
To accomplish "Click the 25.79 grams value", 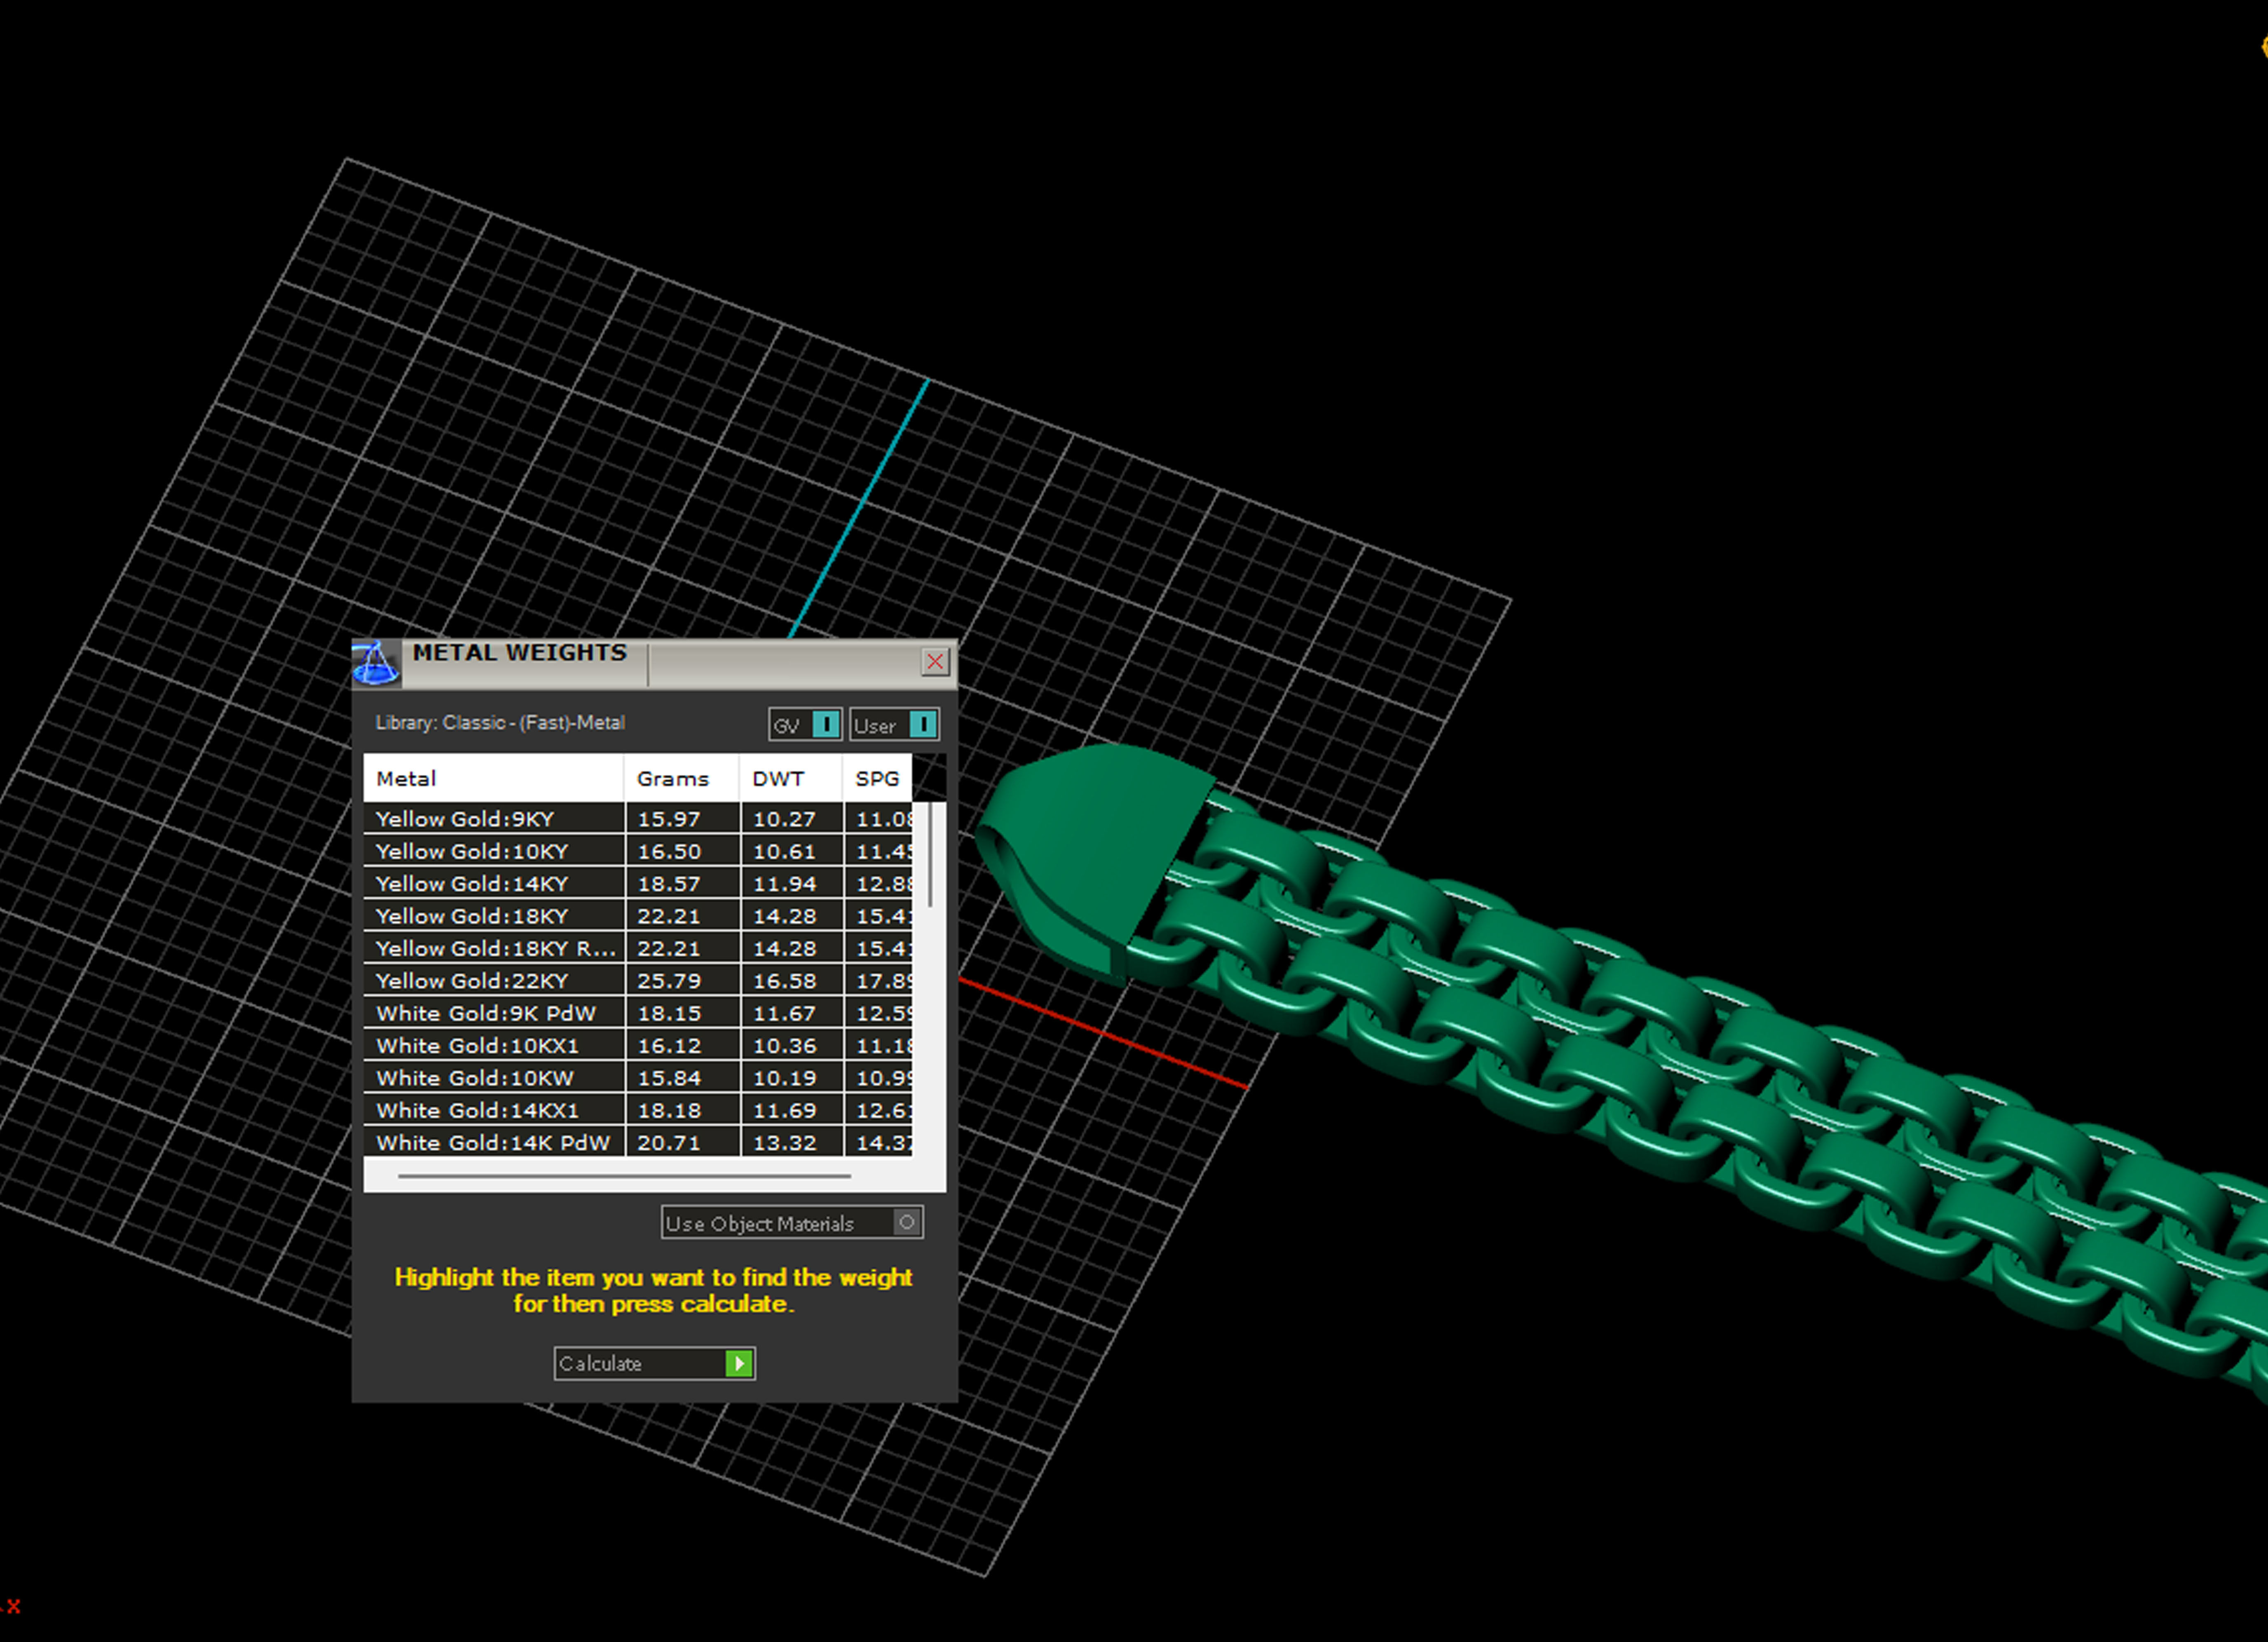I will coord(669,981).
